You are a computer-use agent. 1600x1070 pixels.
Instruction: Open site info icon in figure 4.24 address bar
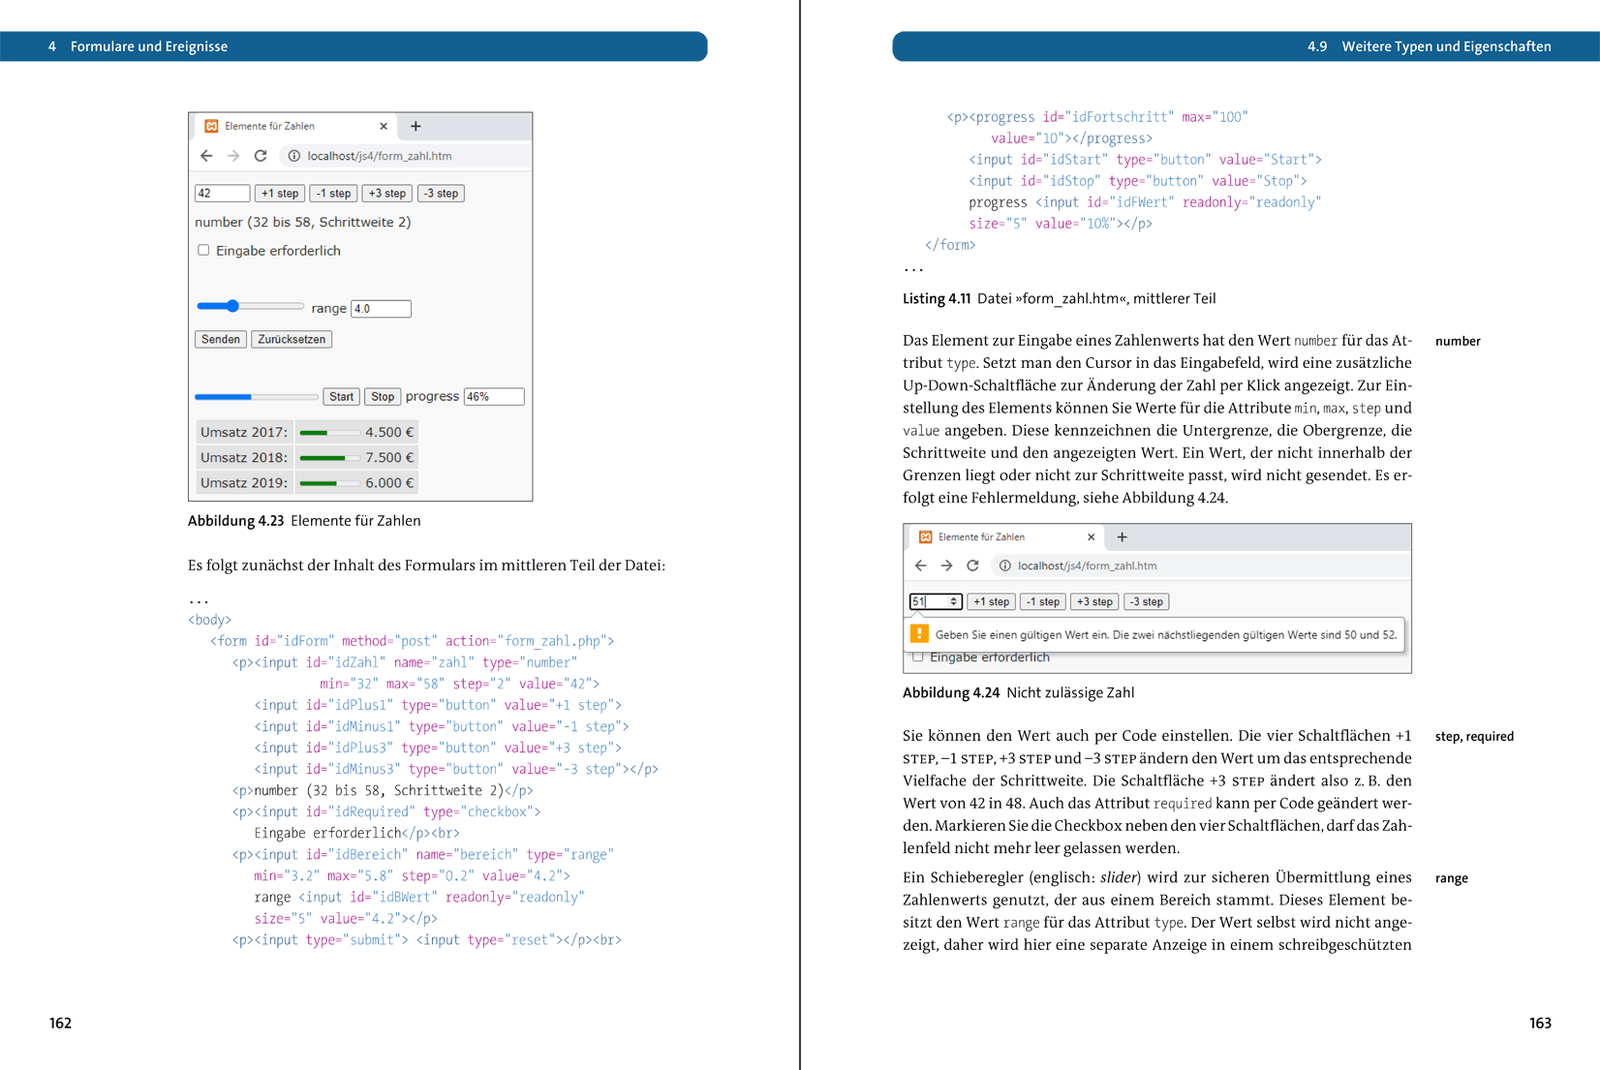click(1005, 566)
